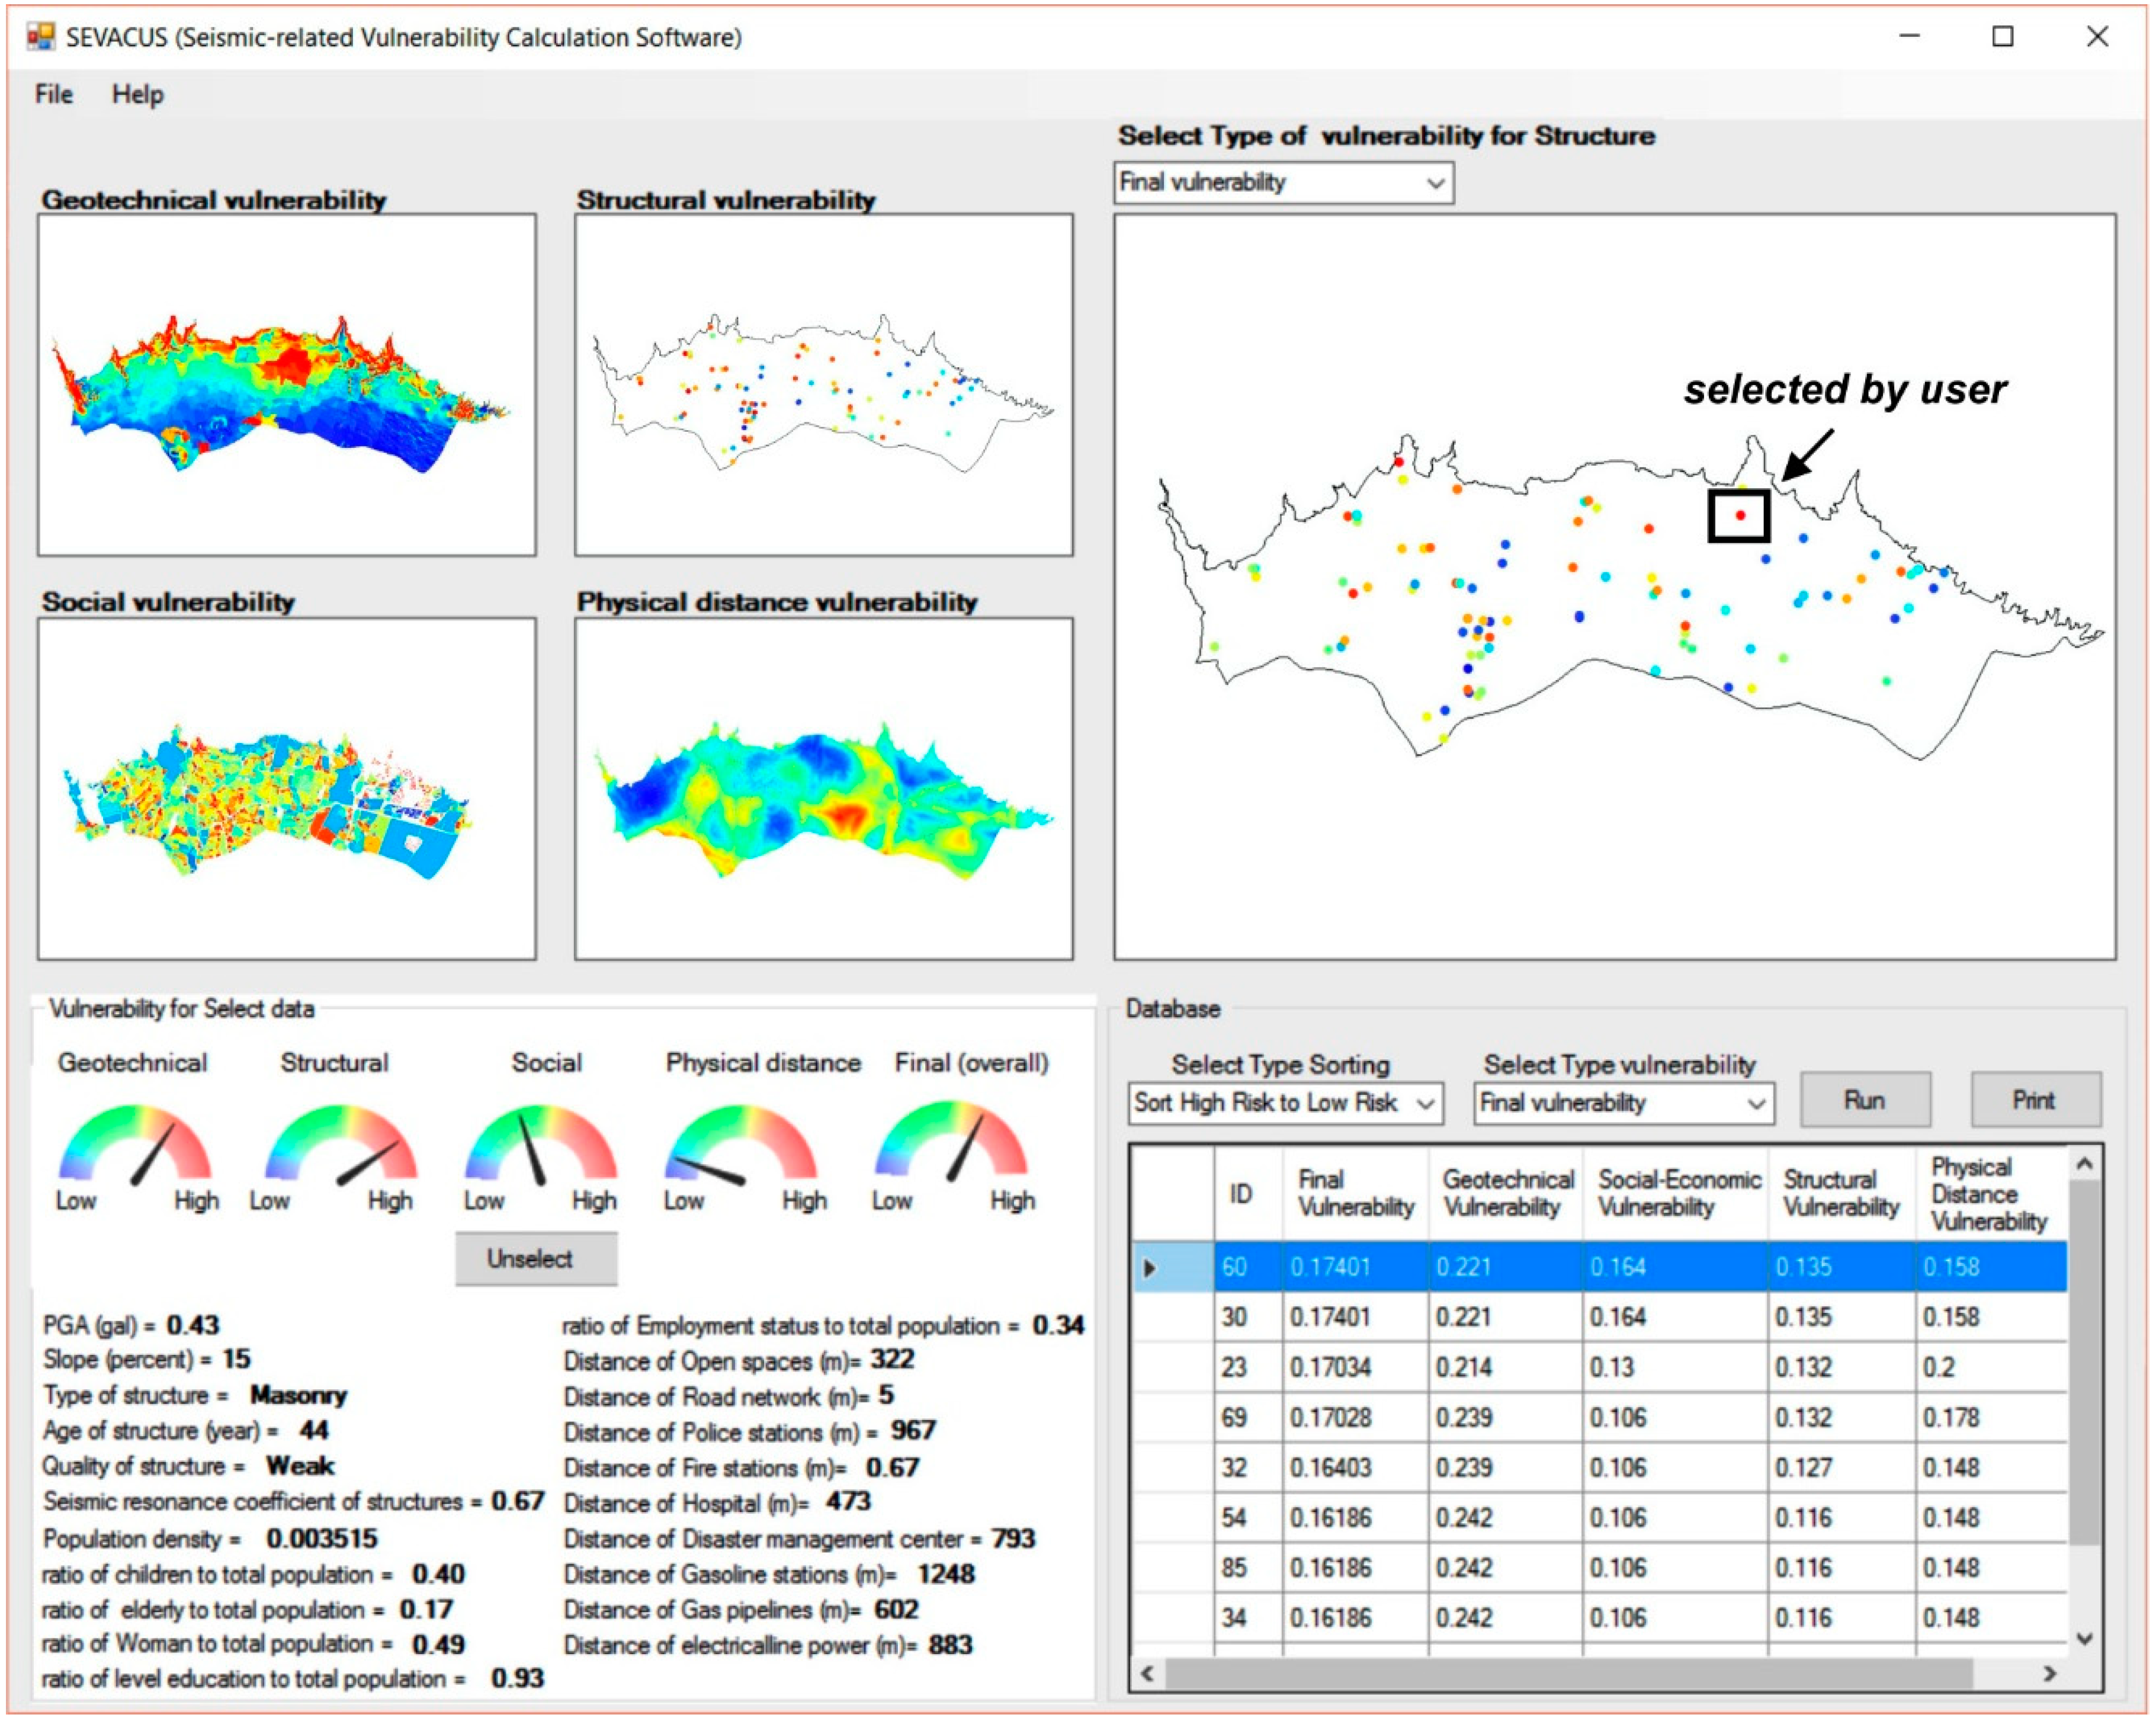This screenshot has width=2156, height=1724.
Task: Click the Geotechnical gauge indicator
Action: click(135, 1147)
